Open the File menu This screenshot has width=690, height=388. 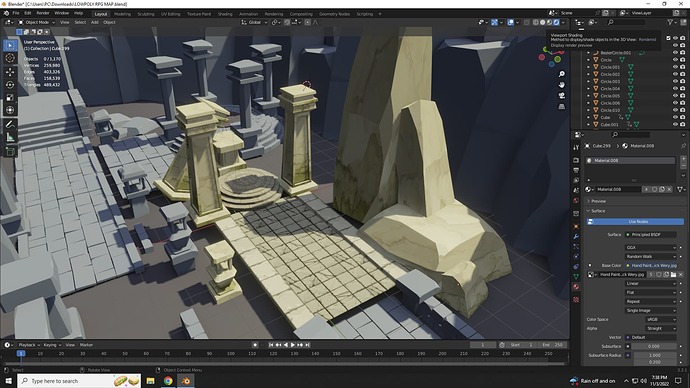pyautogui.click(x=16, y=13)
